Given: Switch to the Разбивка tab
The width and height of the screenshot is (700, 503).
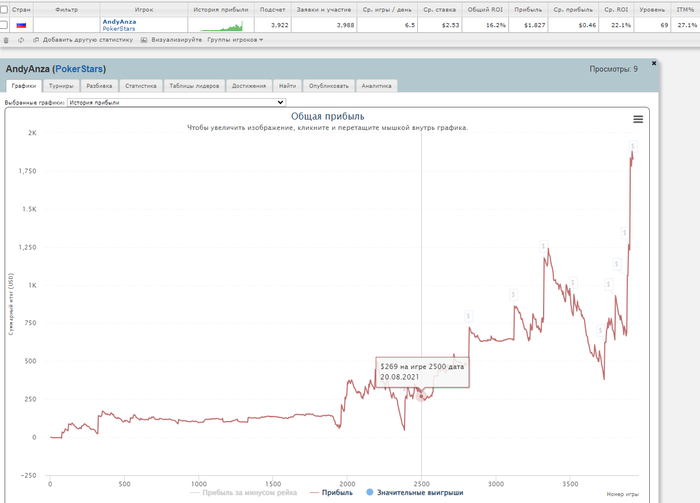Looking at the screenshot, I should [99, 86].
